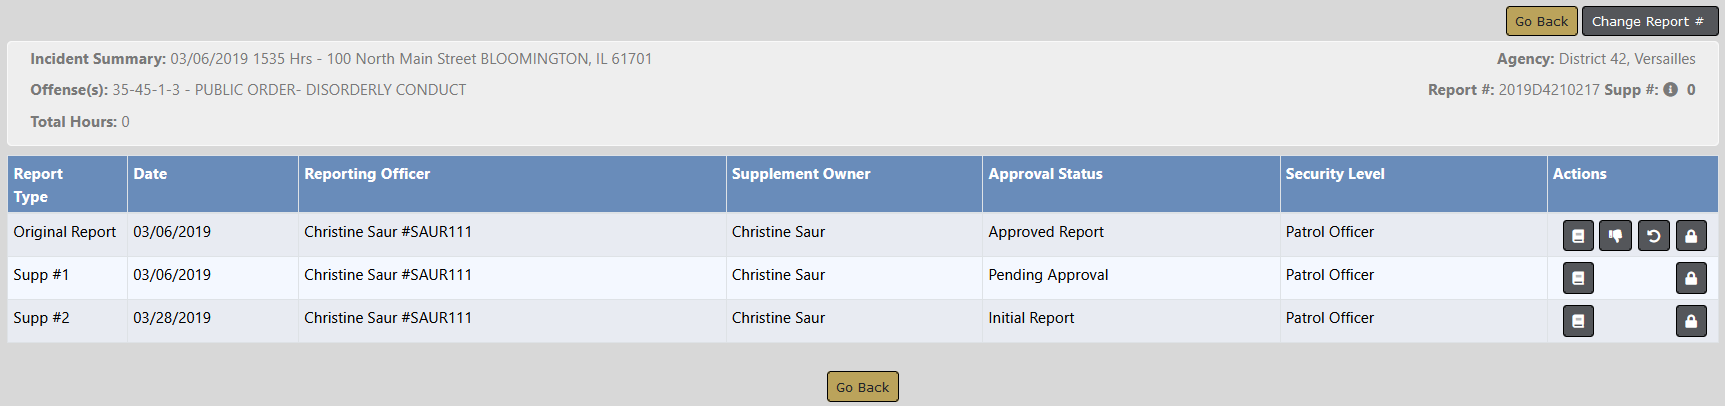Screen dimensions: 1725x406
Task: Click the Reporting Officer column header
Action: click(x=367, y=174)
